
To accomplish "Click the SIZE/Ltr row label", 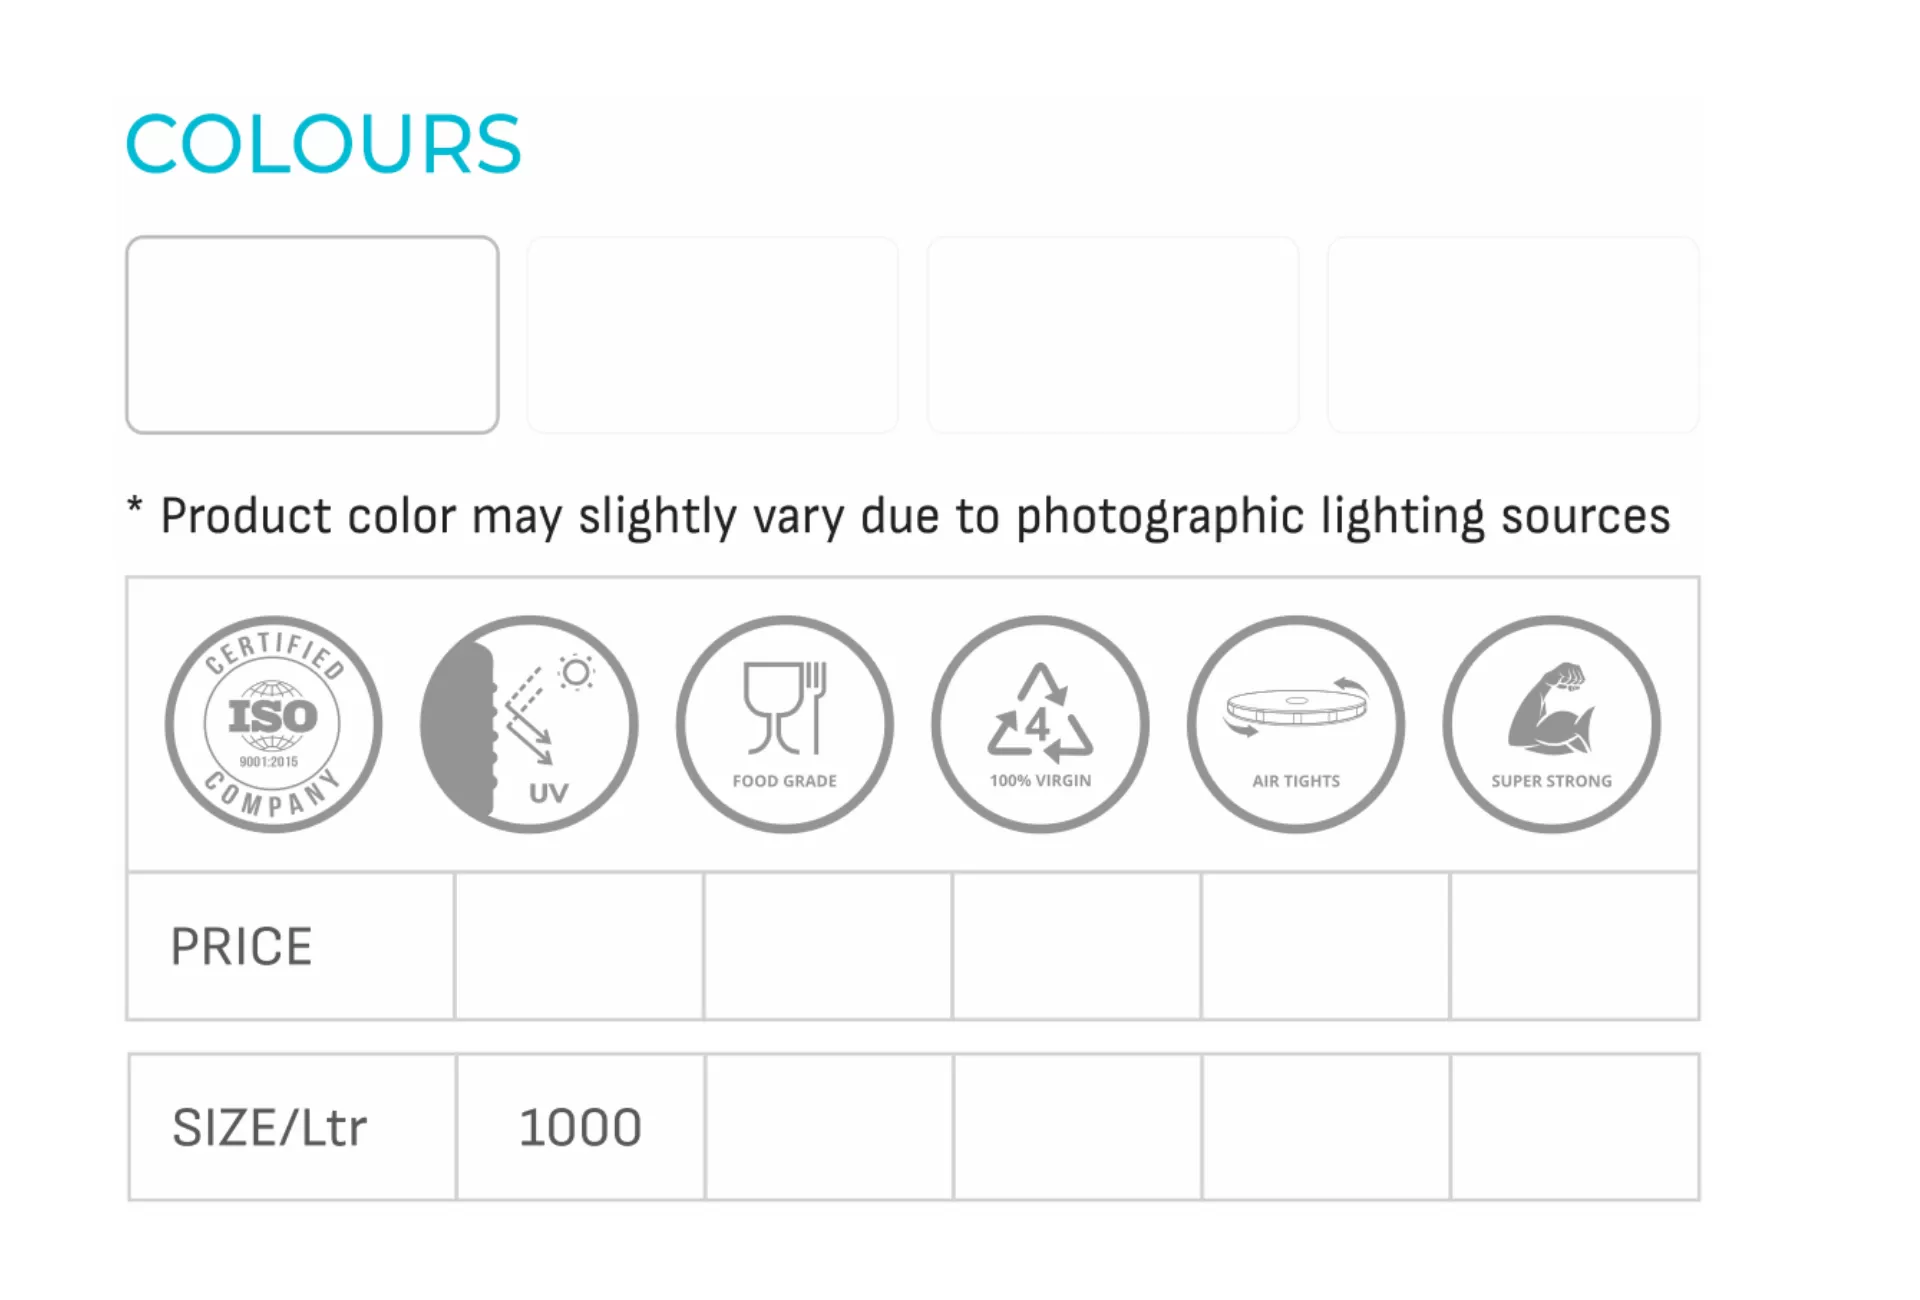I will [x=269, y=1128].
